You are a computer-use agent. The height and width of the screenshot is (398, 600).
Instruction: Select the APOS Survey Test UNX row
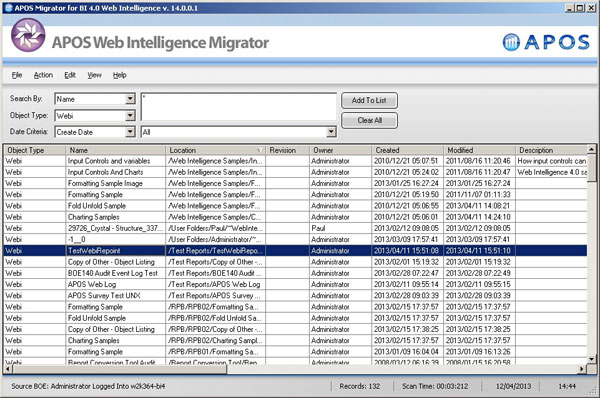tap(295, 295)
